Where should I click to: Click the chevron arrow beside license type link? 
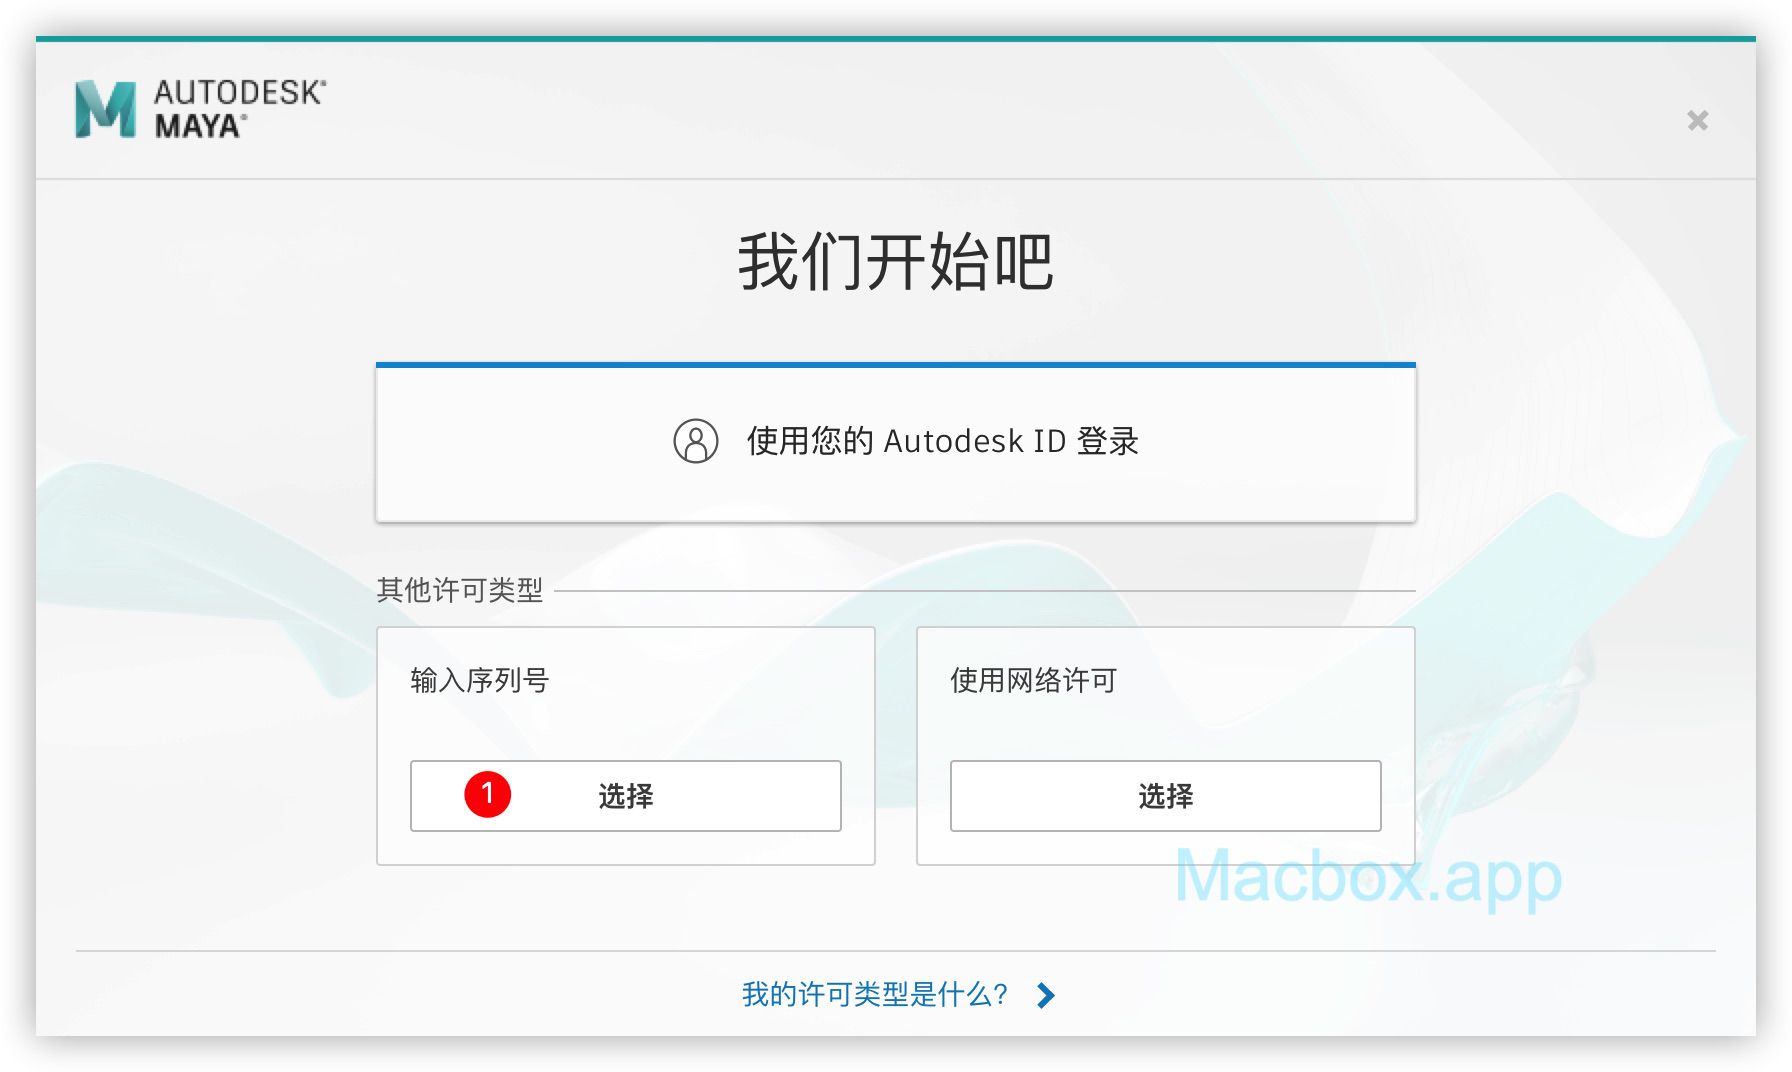tap(1046, 995)
